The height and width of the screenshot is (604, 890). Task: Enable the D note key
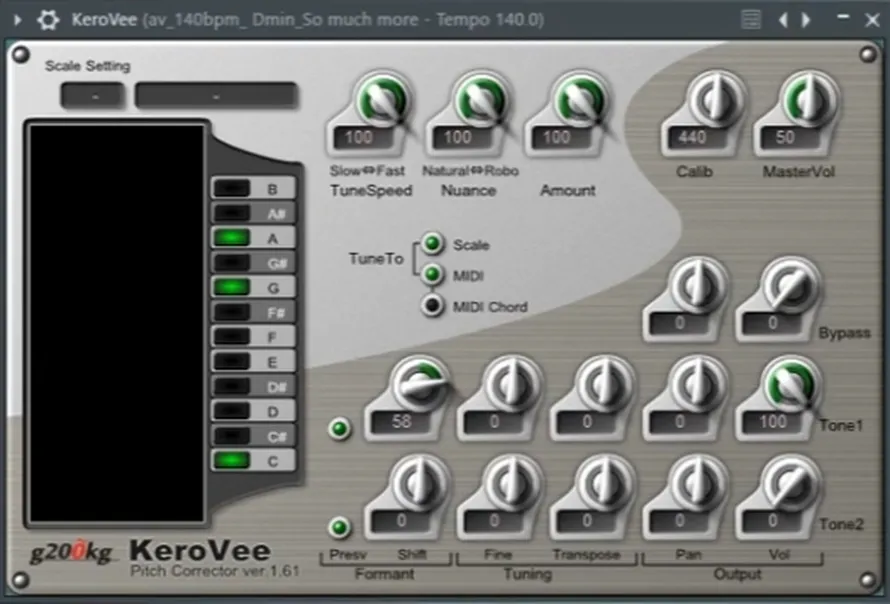pyautogui.click(x=253, y=411)
